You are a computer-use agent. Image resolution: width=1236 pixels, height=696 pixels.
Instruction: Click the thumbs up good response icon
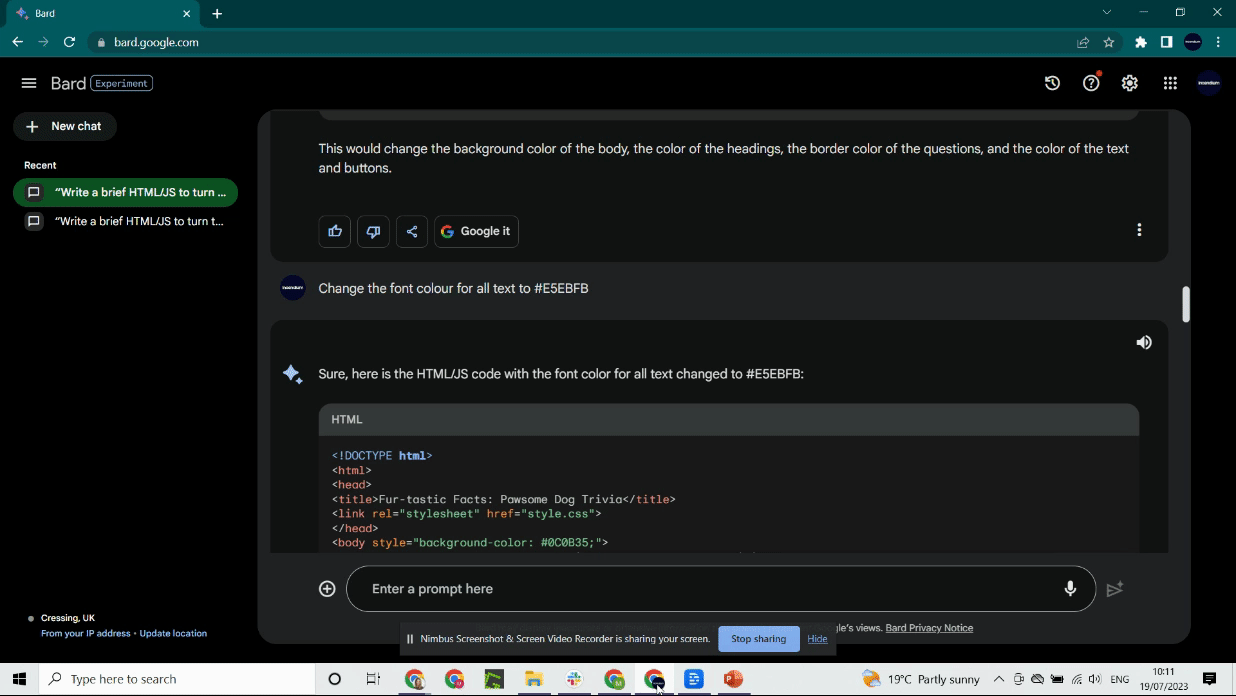tap(335, 231)
